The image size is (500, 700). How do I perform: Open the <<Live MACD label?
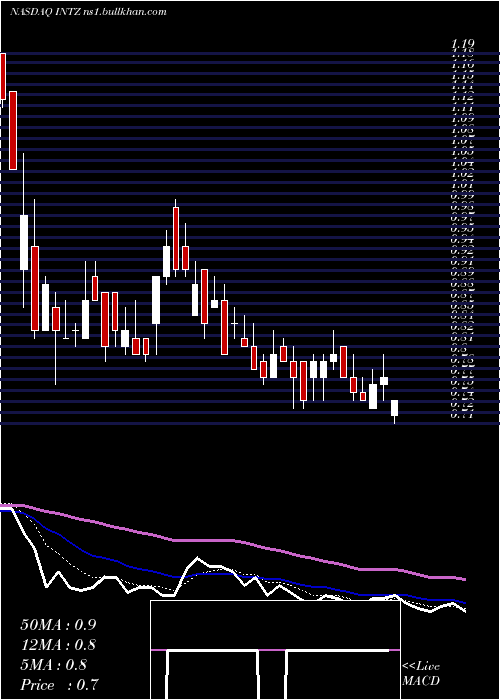421,674
